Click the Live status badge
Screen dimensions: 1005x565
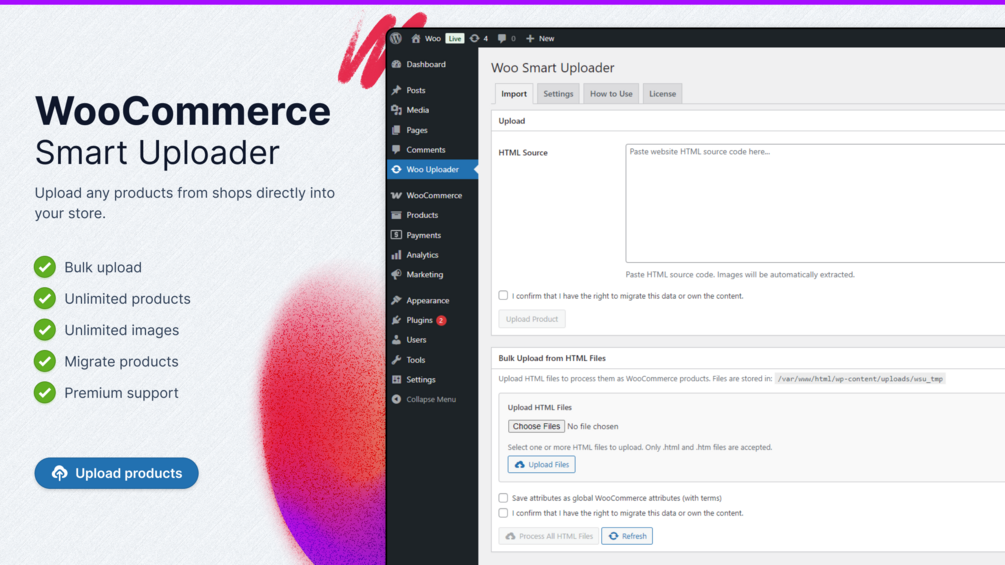(455, 38)
